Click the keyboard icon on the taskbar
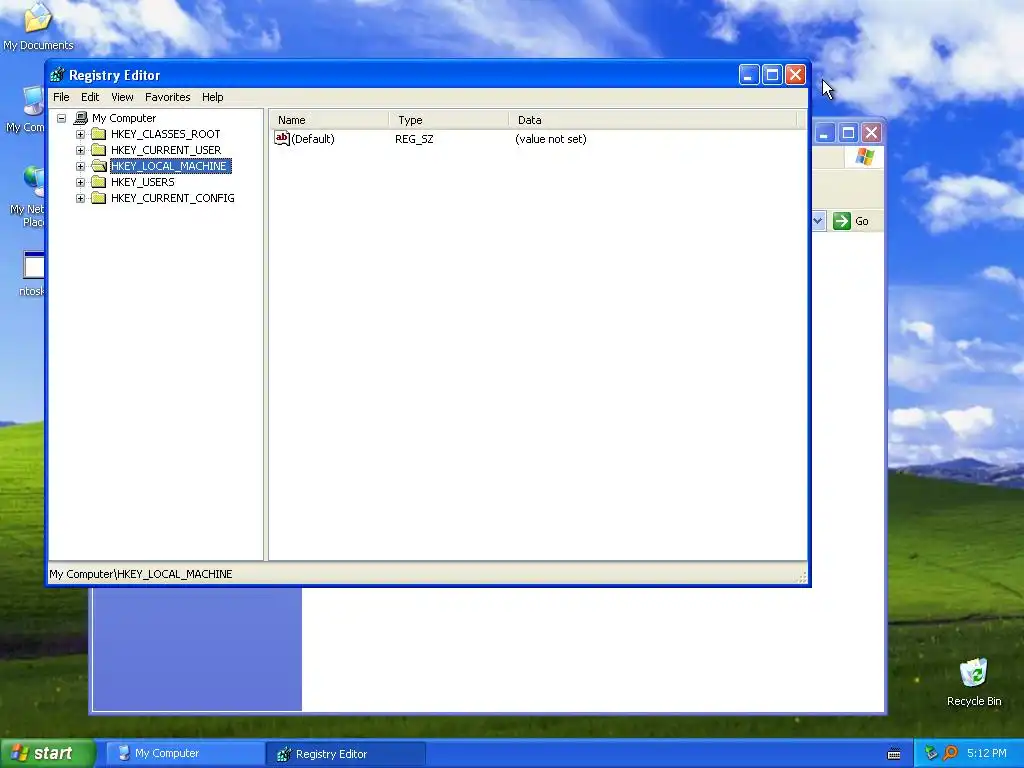 pyautogui.click(x=894, y=754)
